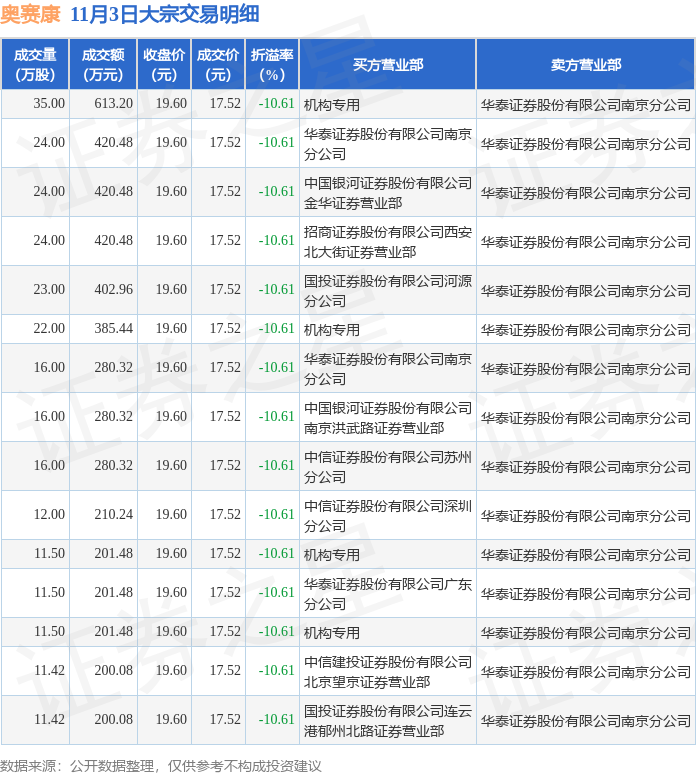Open buyer 中信证券 深圳分公司
This screenshot has width=696, height=775.
(387, 515)
